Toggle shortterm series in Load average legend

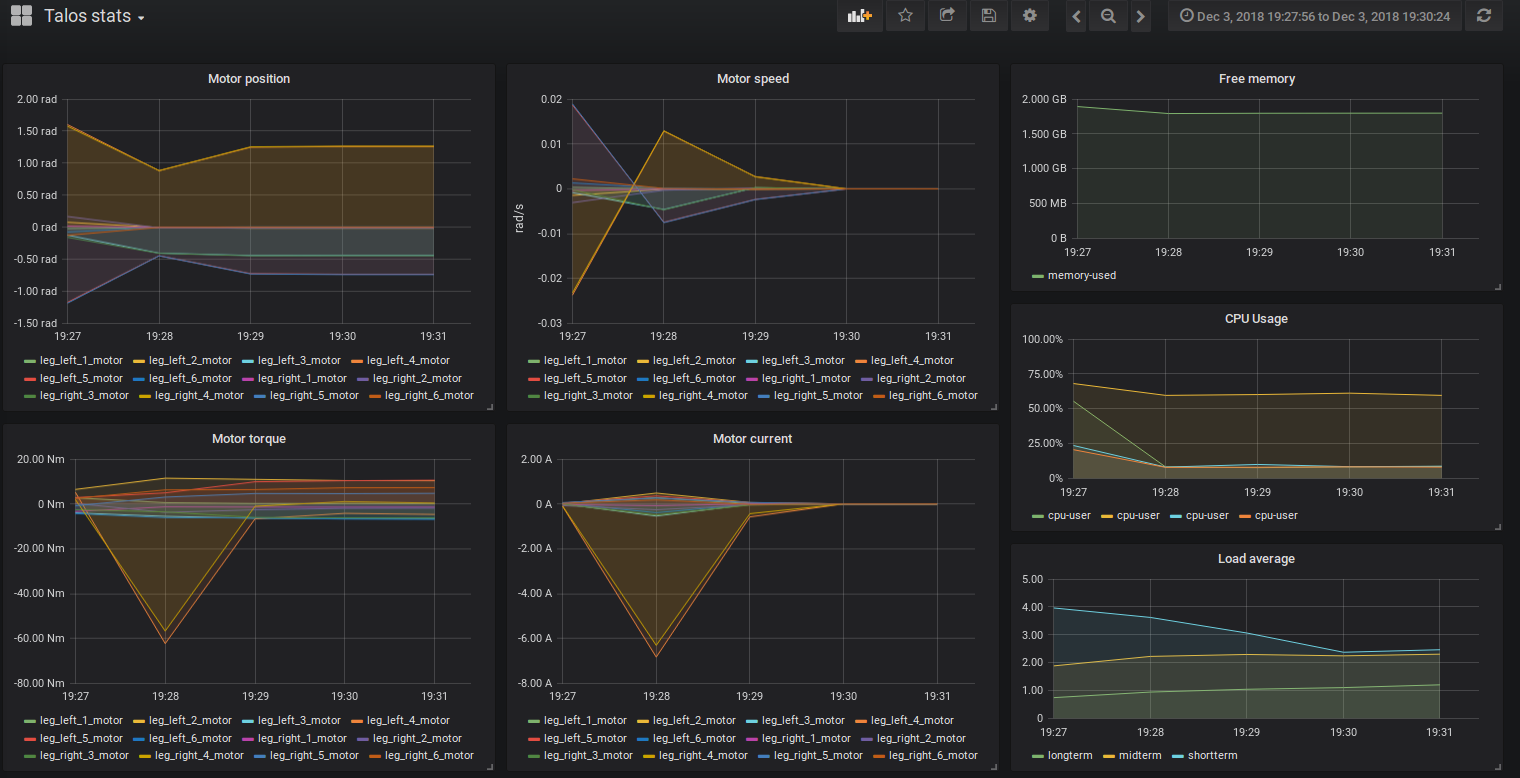click(1212, 755)
